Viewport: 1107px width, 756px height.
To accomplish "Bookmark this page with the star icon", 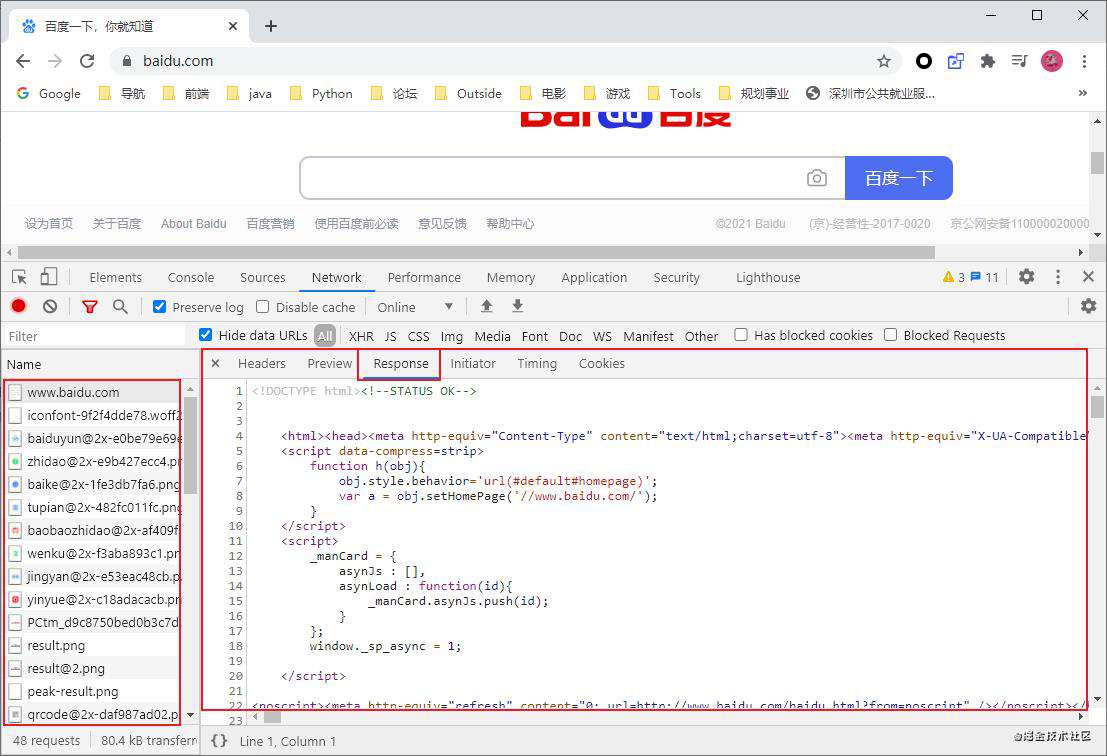I will pos(884,61).
